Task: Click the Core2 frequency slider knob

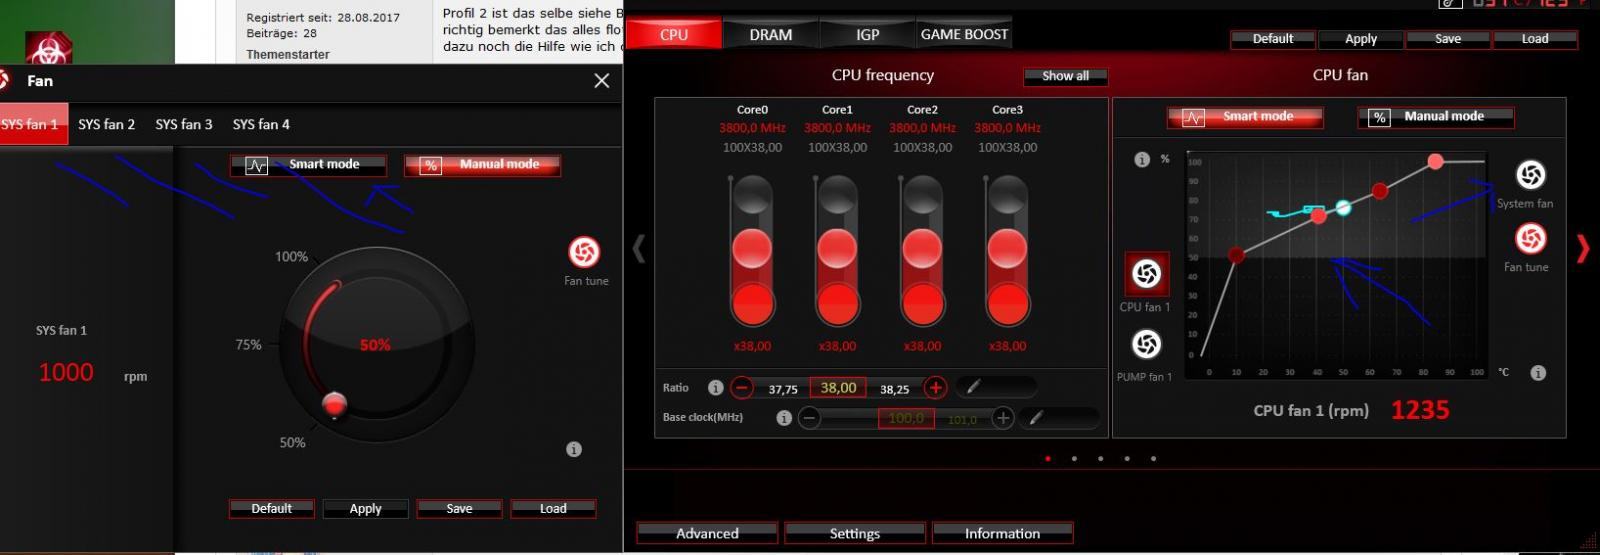Action: (922, 247)
